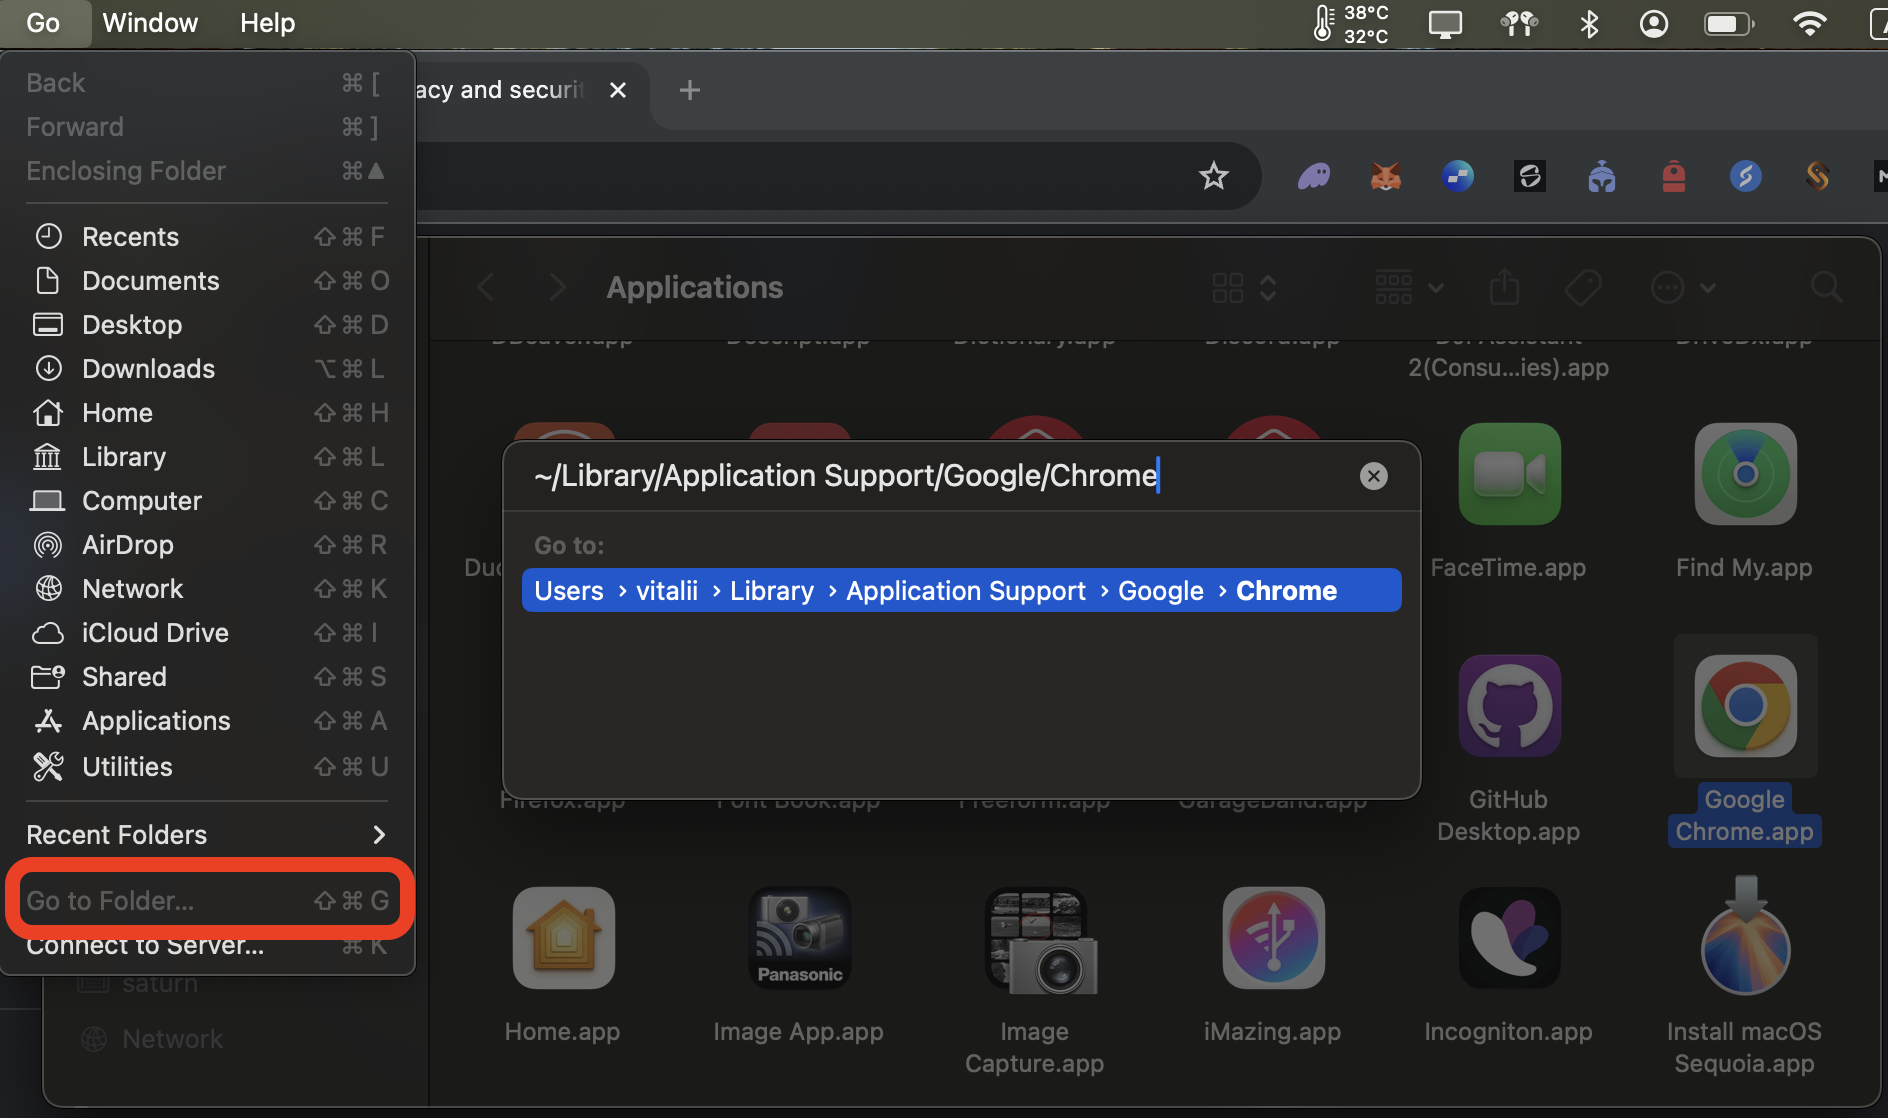Select the Chrome path suggestion row
1888x1118 pixels.
961,591
